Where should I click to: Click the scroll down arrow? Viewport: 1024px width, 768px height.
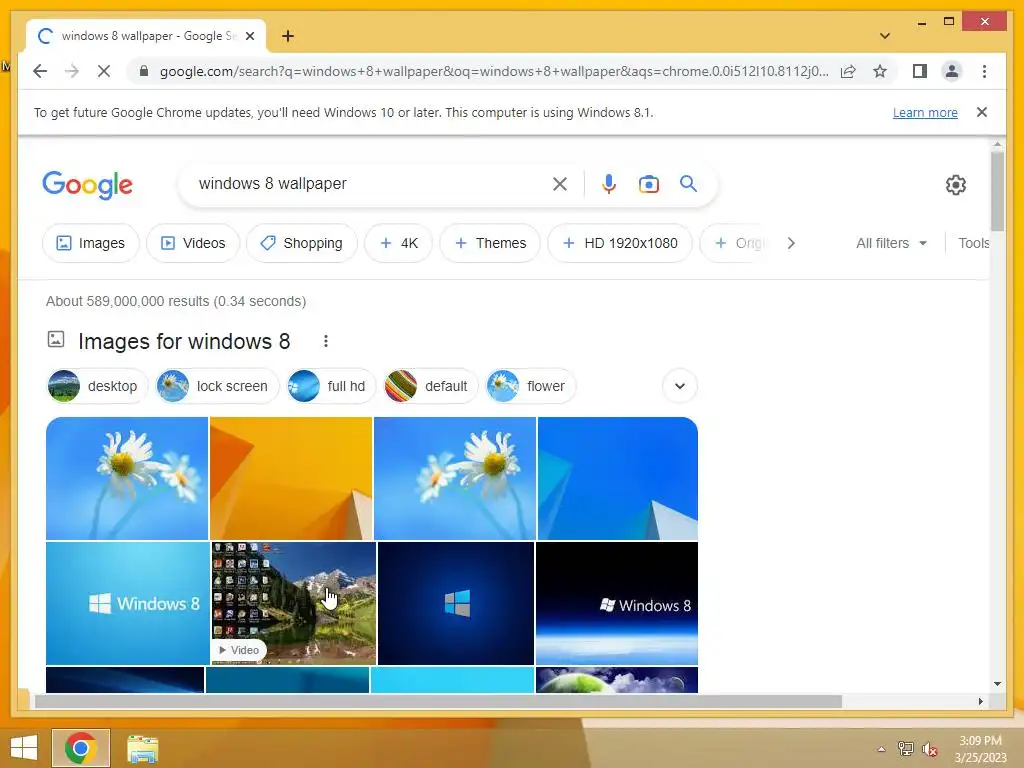[997, 684]
